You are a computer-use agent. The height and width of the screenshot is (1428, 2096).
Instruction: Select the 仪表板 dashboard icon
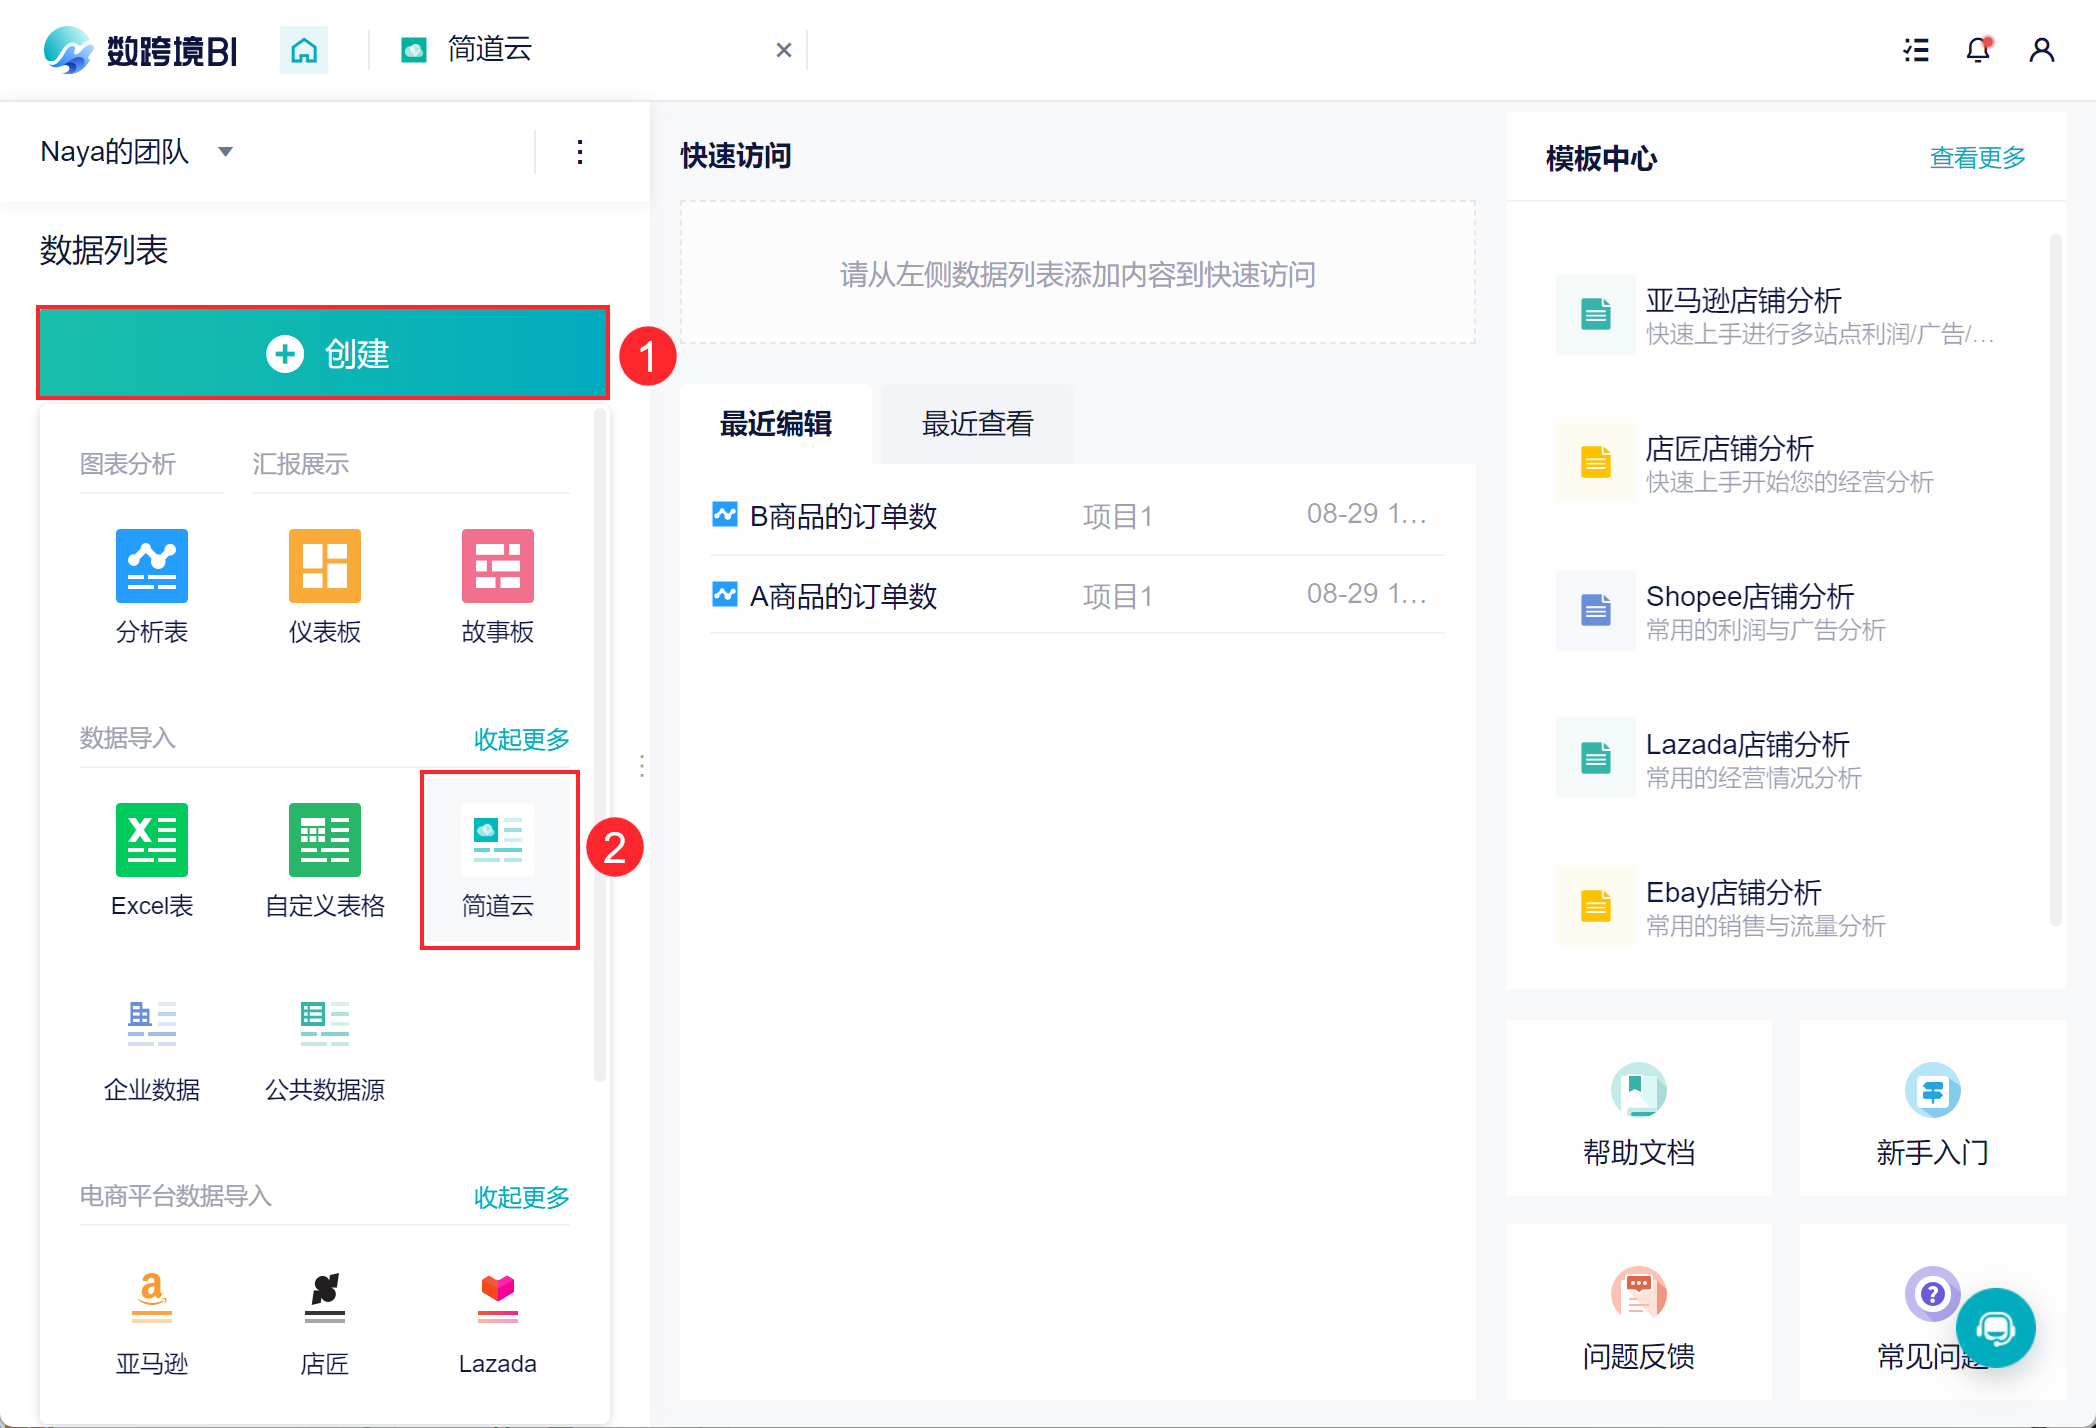[x=324, y=566]
